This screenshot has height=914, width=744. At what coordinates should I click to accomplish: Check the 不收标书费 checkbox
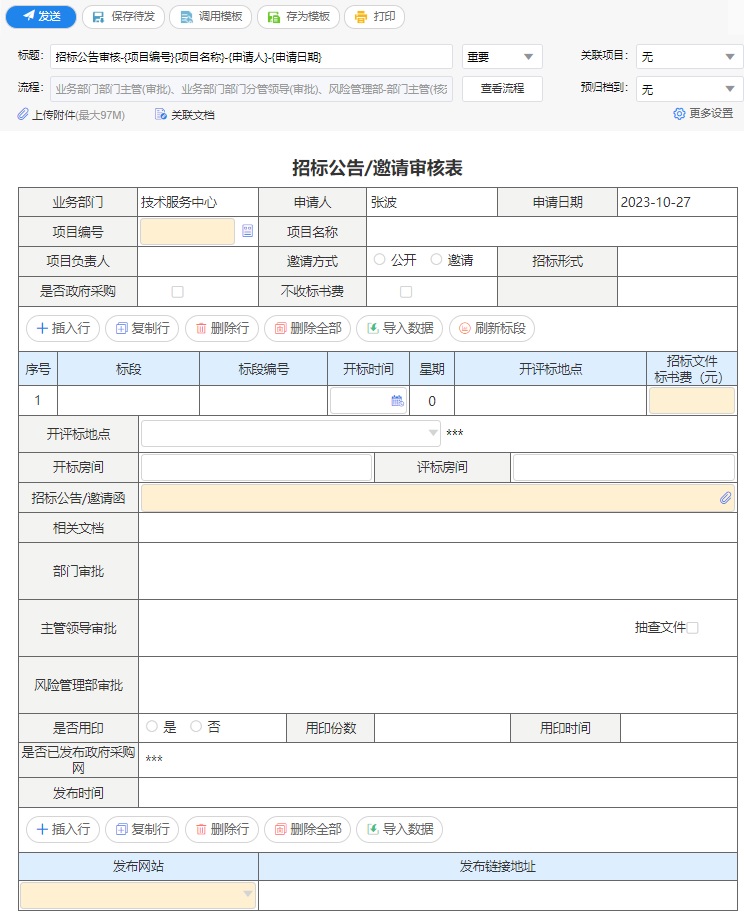tap(406, 291)
